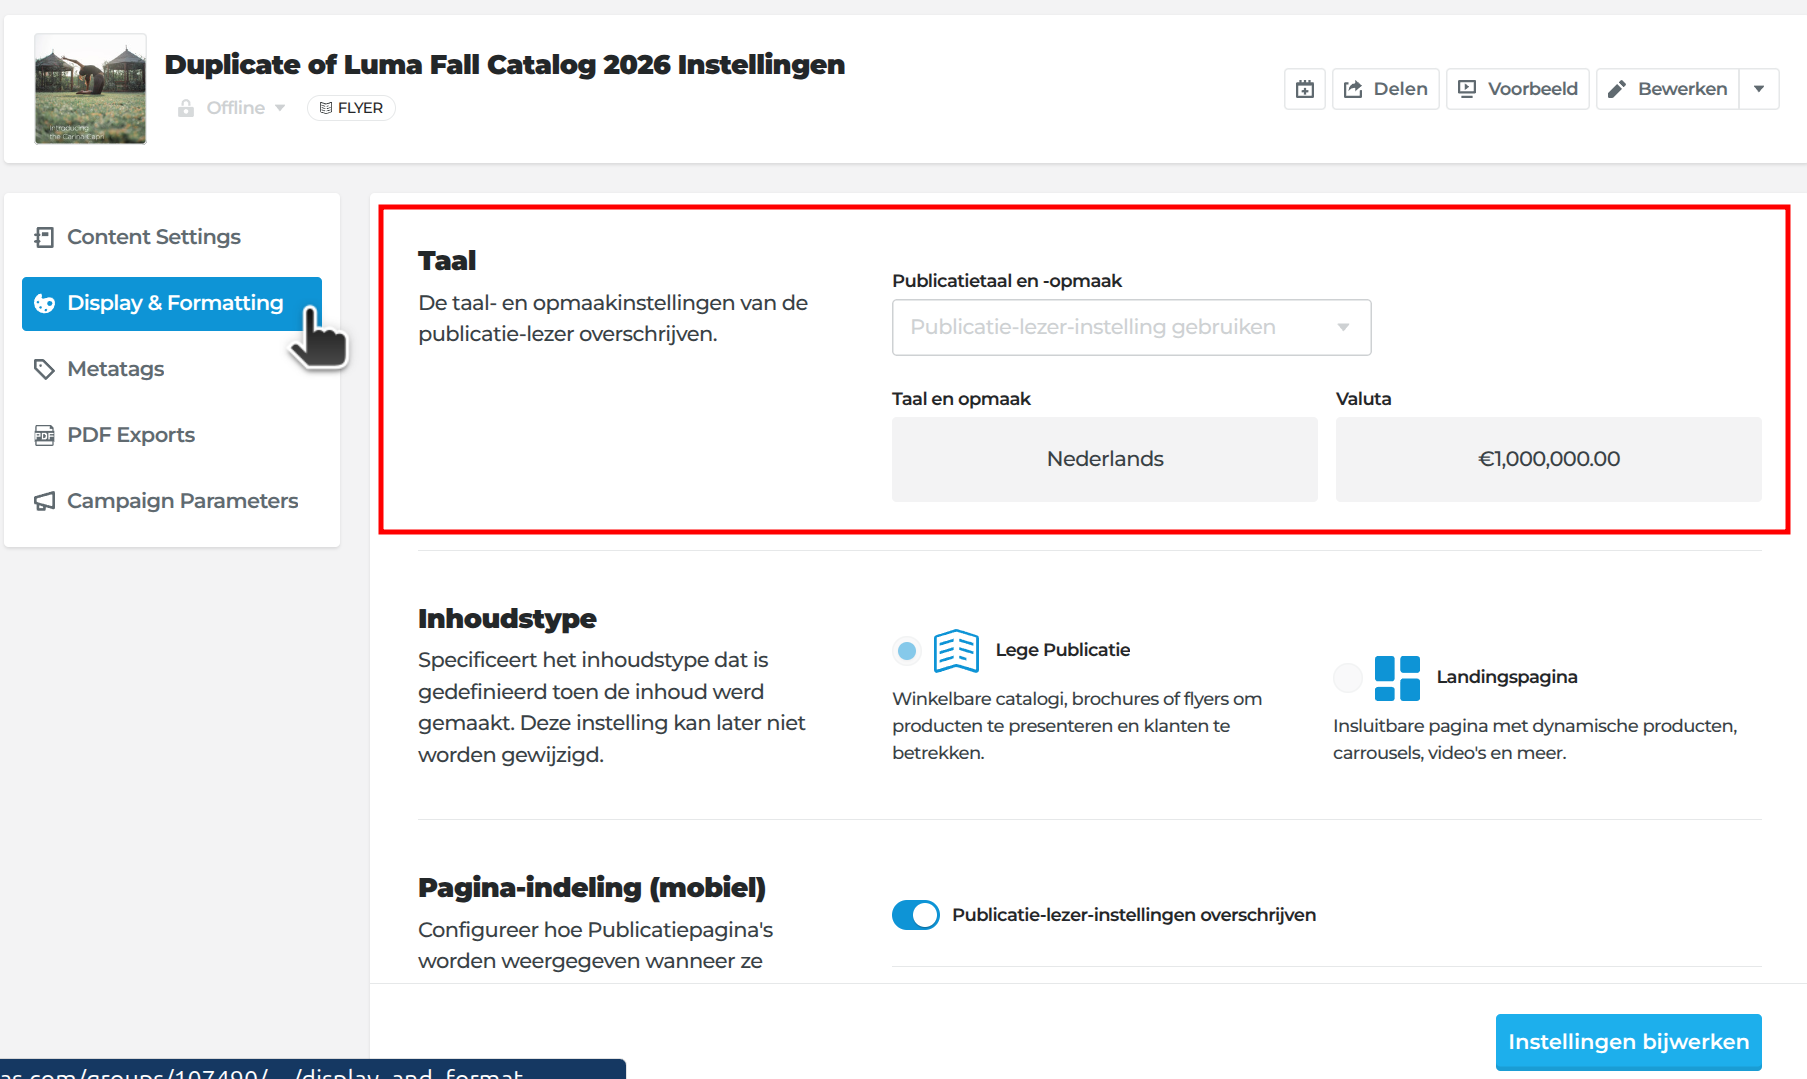Click the Delen share button

1385,89
